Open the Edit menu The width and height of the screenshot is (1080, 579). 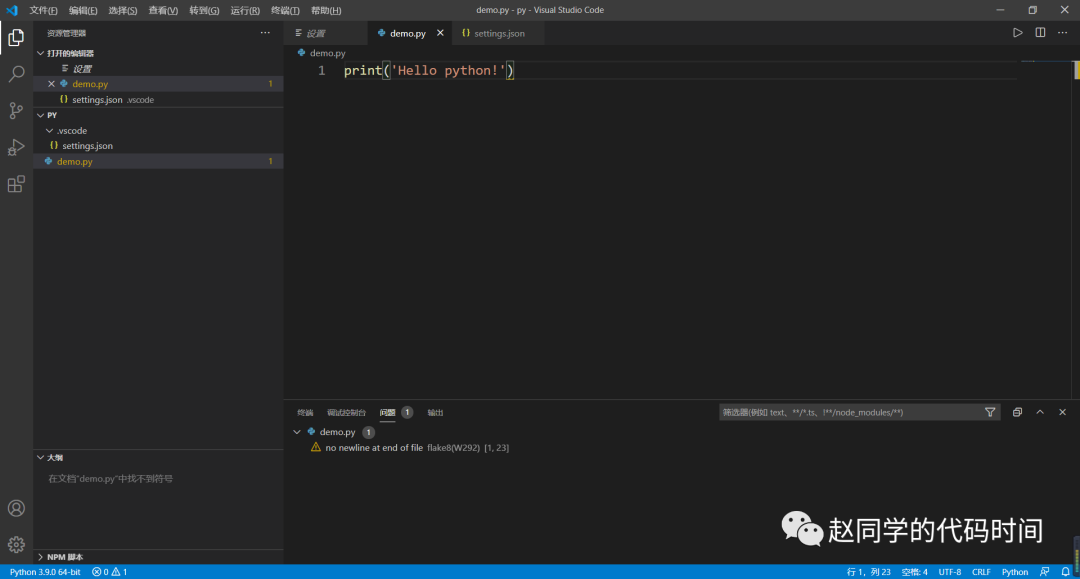click(83, 10)
